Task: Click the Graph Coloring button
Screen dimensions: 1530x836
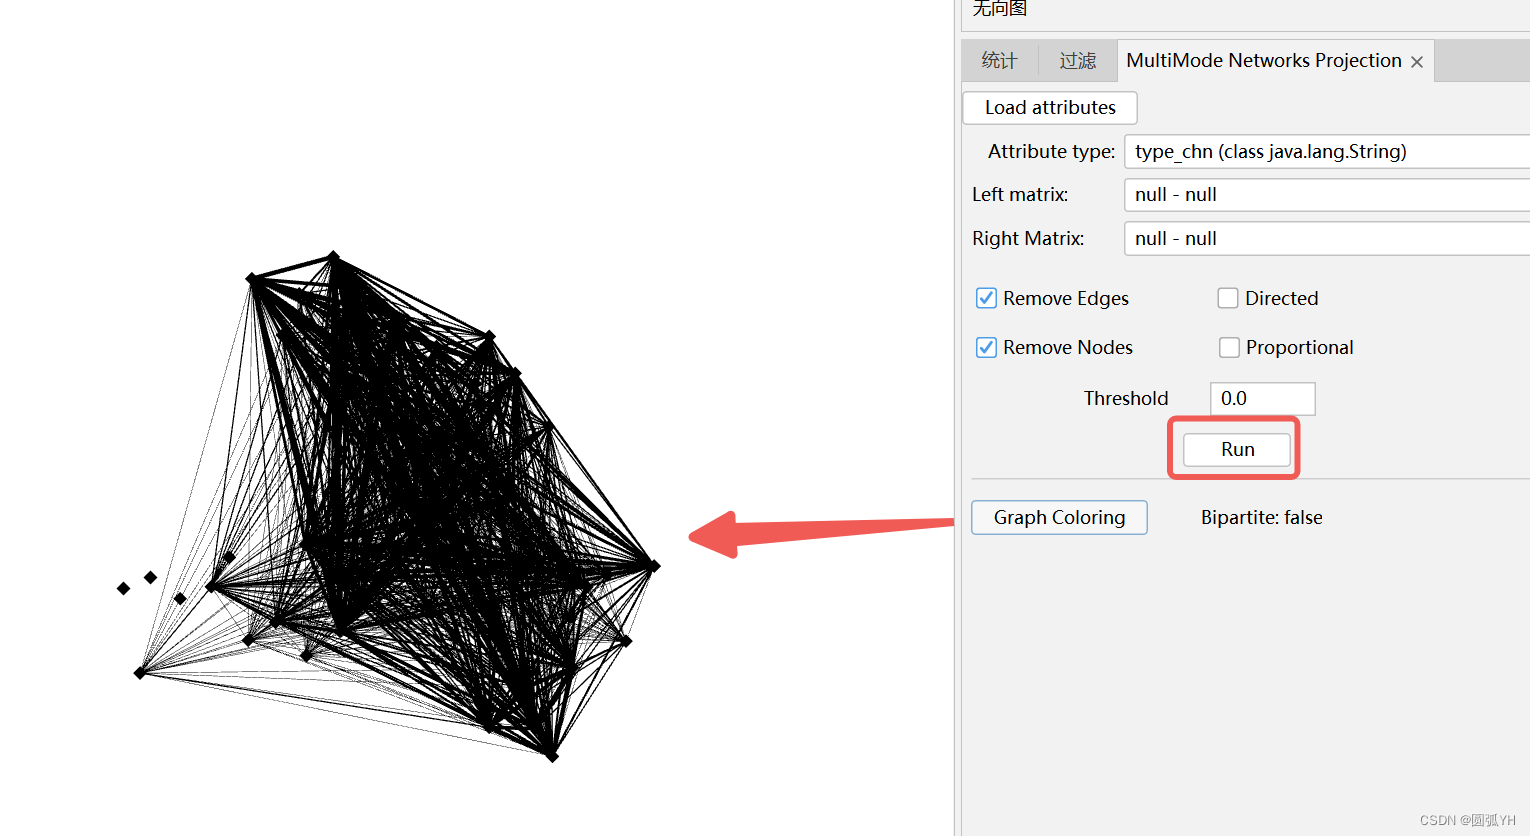Action: click(1058, 517)
